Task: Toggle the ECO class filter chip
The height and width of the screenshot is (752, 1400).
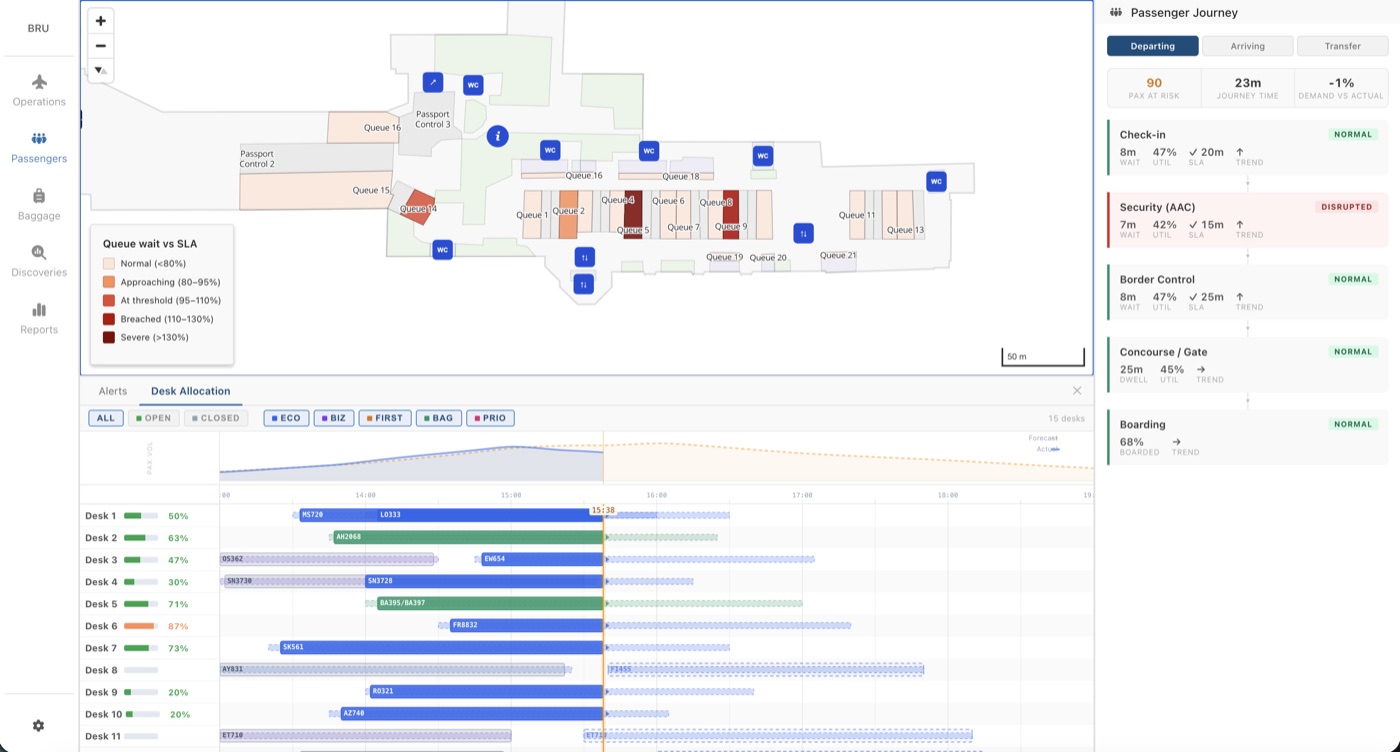Action: click(x=287, y=418)
